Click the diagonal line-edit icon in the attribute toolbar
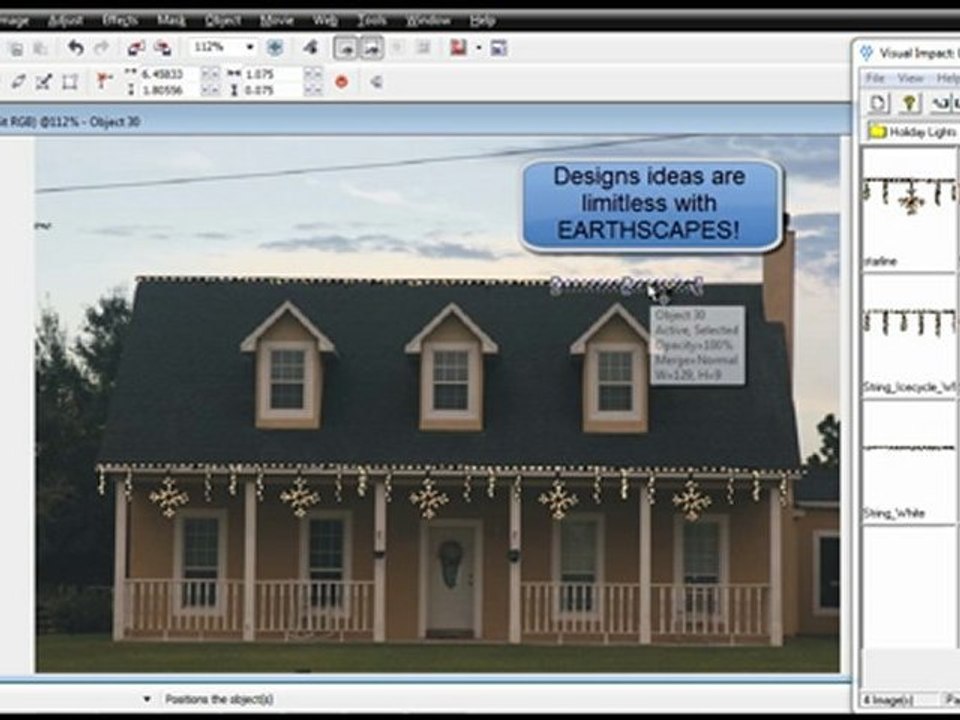Screen dimensions: 960x720 43,81
